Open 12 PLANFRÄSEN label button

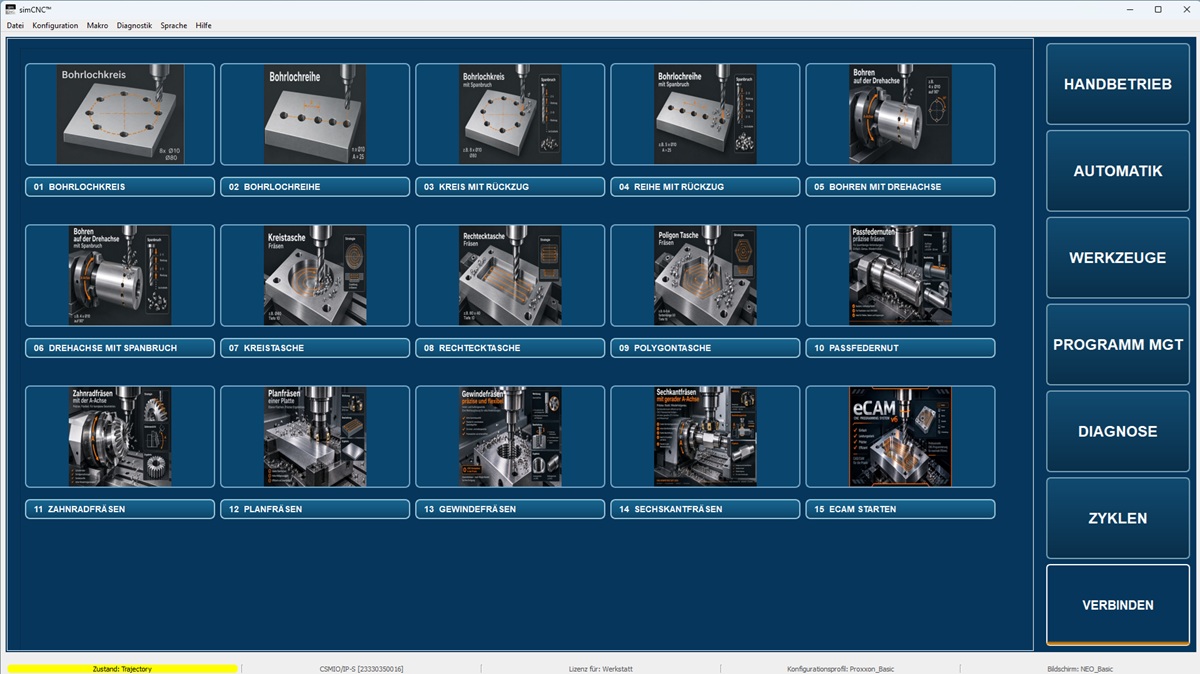[x=315, y=509]
